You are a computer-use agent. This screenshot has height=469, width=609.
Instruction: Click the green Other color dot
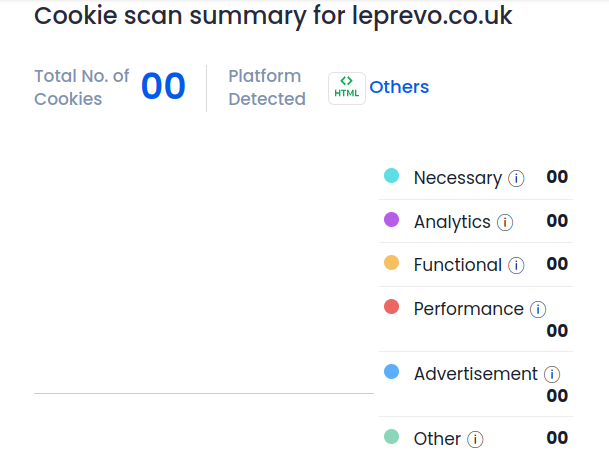tap(392, 437)
